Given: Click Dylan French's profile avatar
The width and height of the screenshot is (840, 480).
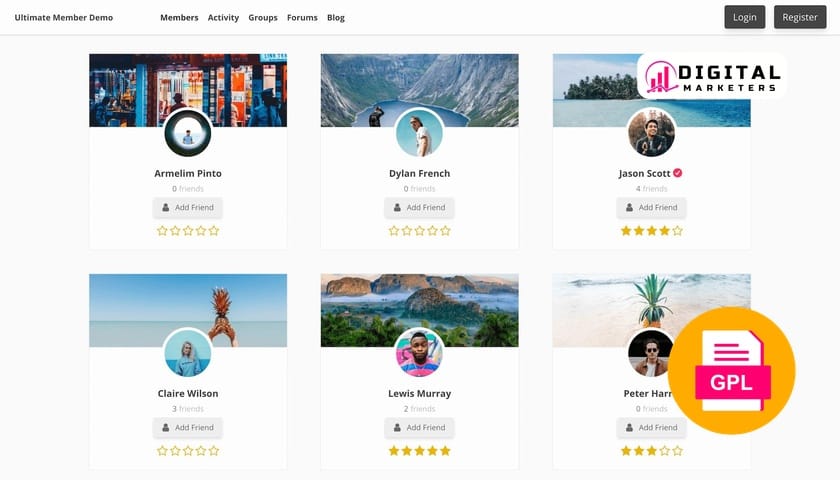Looking at the screenshot, I should pyautogui.click(x=419, y=133).
